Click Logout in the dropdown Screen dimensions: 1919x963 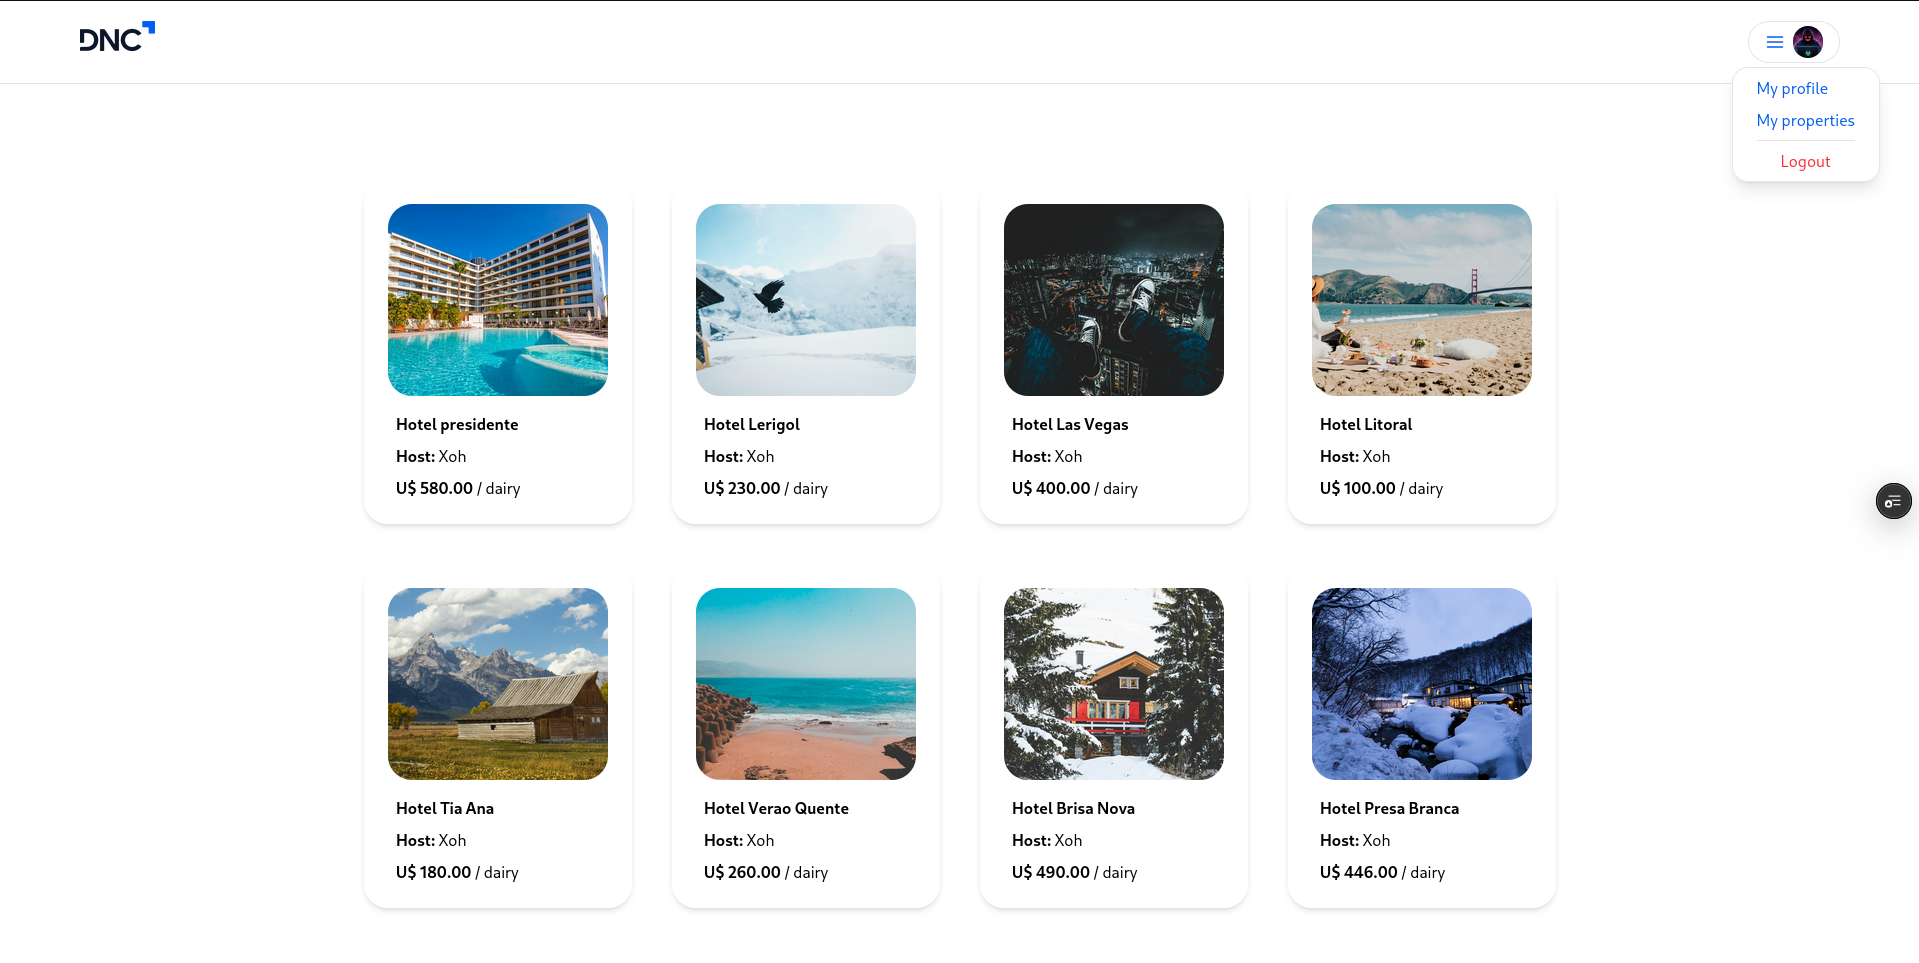pos(1805,161)
